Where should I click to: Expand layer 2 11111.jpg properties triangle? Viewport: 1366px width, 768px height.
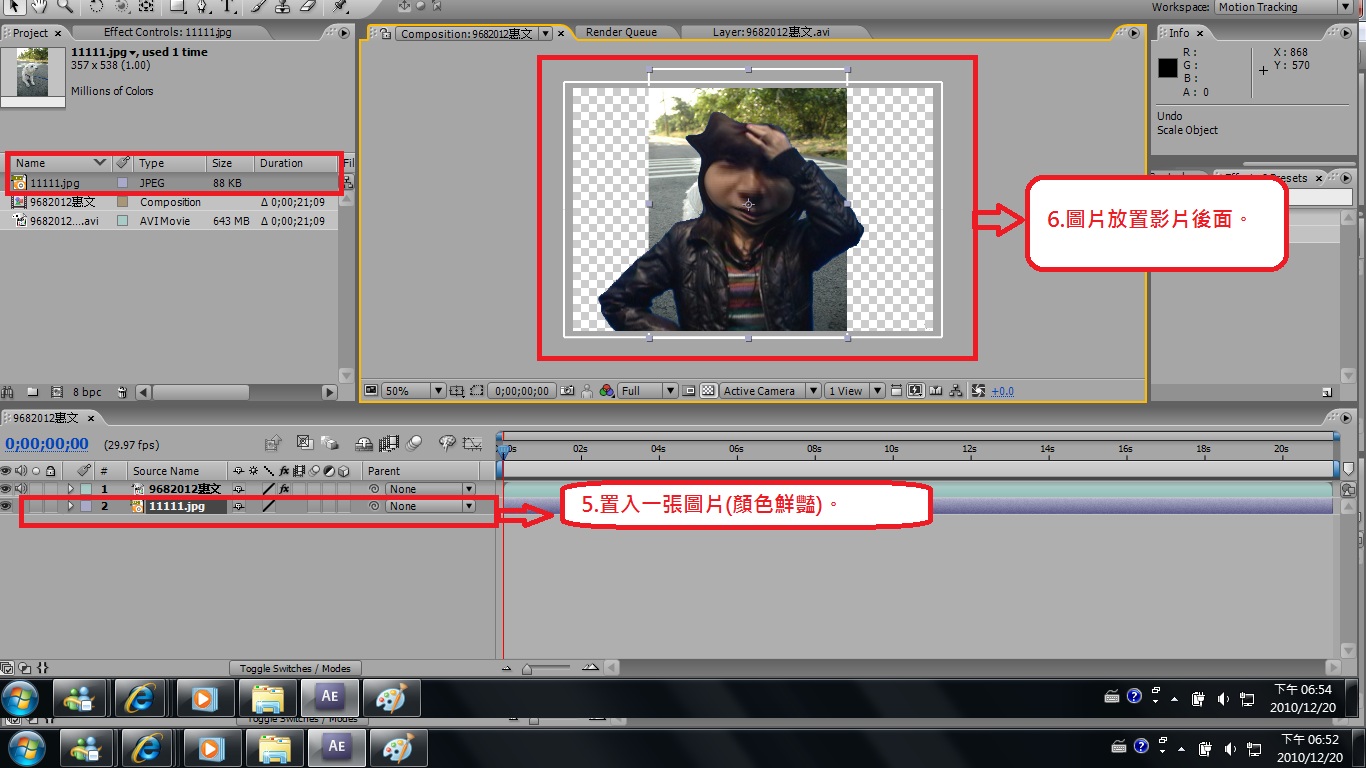point(71,506)
